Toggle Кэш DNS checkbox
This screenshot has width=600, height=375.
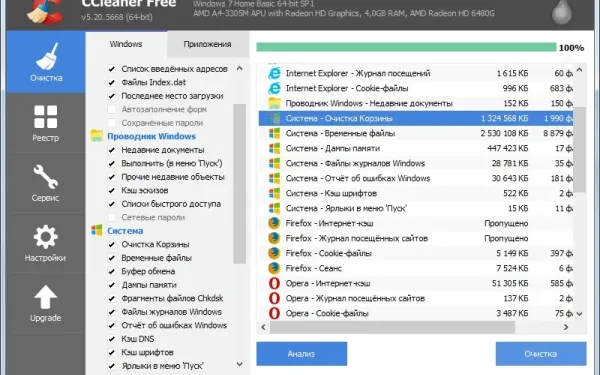[111, 339]
